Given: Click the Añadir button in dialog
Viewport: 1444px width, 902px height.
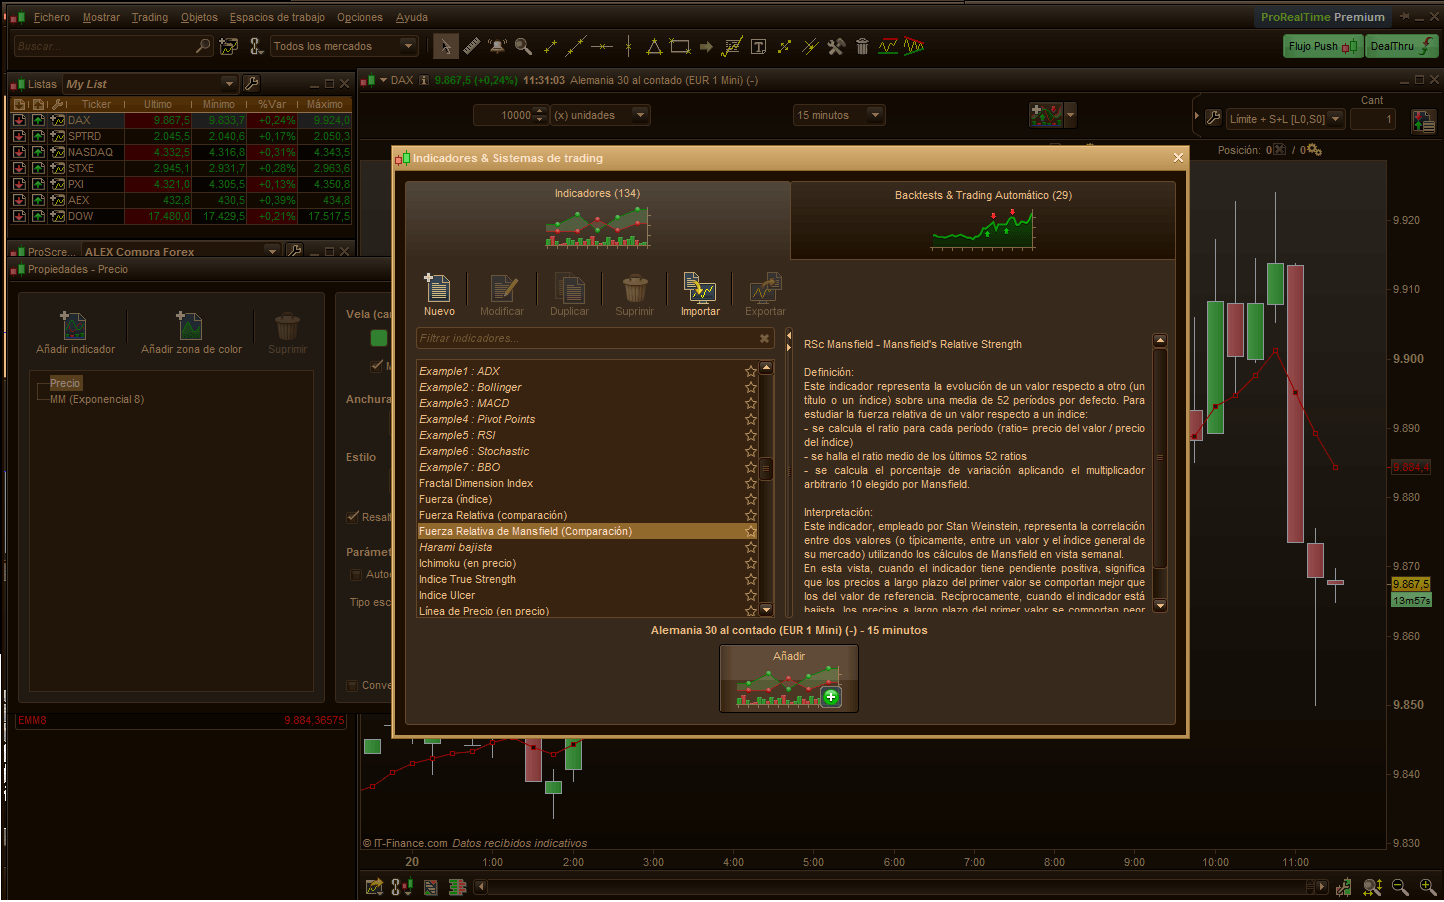Looking at the screenshot, I should point(789,678).
